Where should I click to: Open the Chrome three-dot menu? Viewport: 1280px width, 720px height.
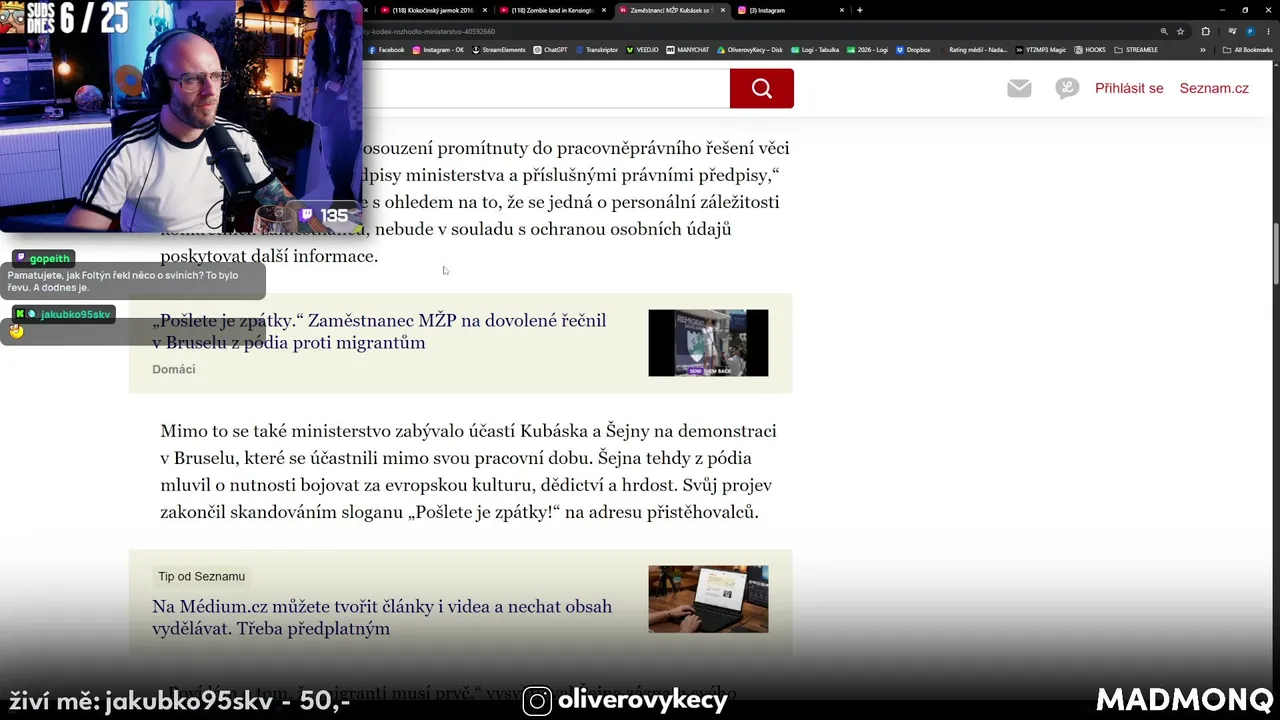1266,31
